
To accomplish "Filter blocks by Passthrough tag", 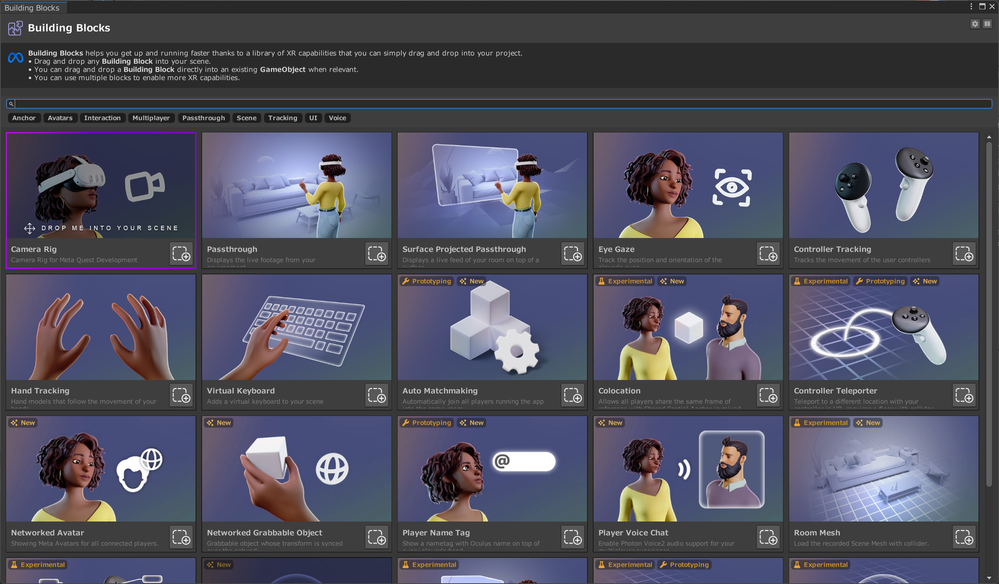I will [203, 118].
